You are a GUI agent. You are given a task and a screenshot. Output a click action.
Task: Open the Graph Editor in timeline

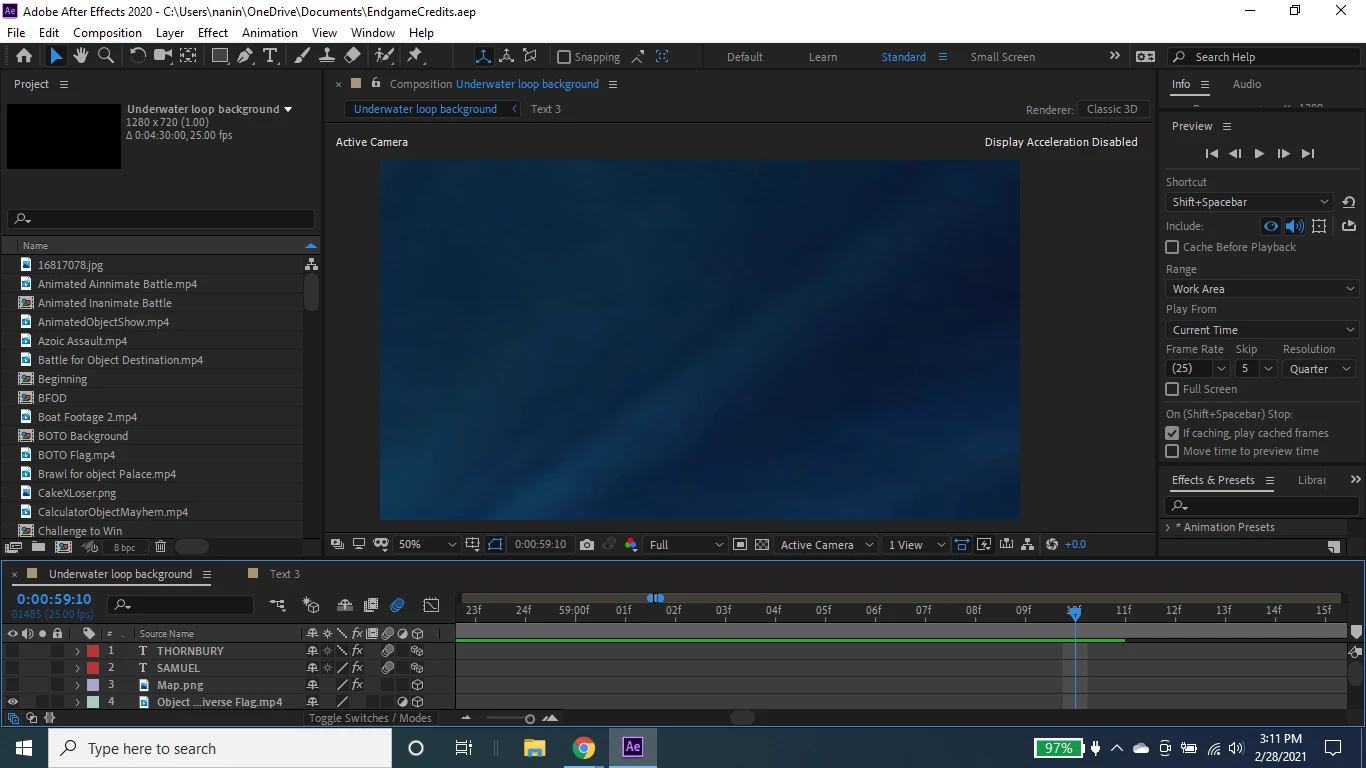click(431, 605)
